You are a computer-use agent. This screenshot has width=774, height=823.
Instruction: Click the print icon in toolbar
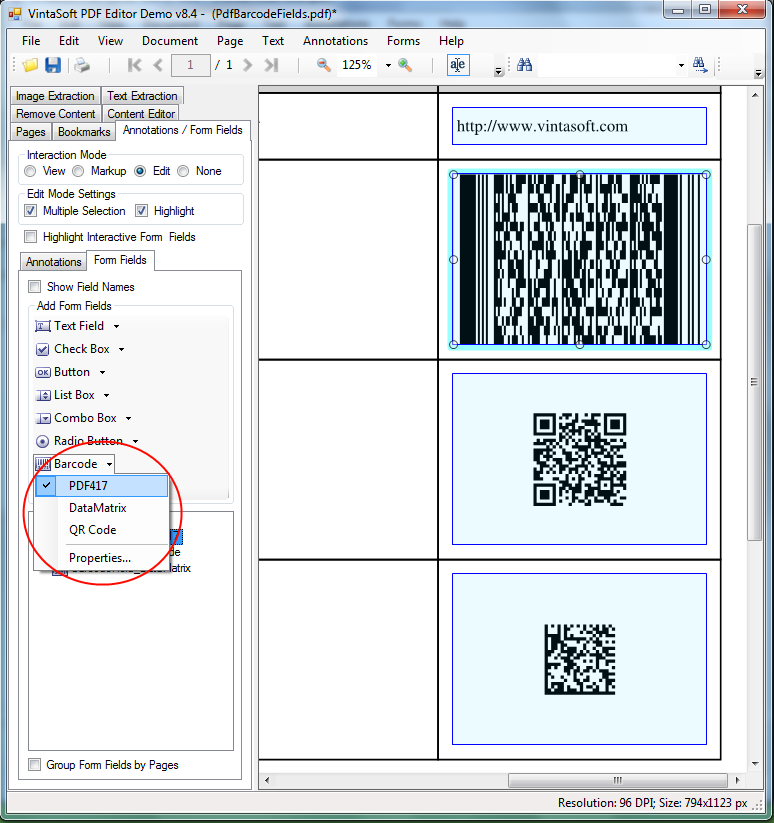click(x=81, y=65)
